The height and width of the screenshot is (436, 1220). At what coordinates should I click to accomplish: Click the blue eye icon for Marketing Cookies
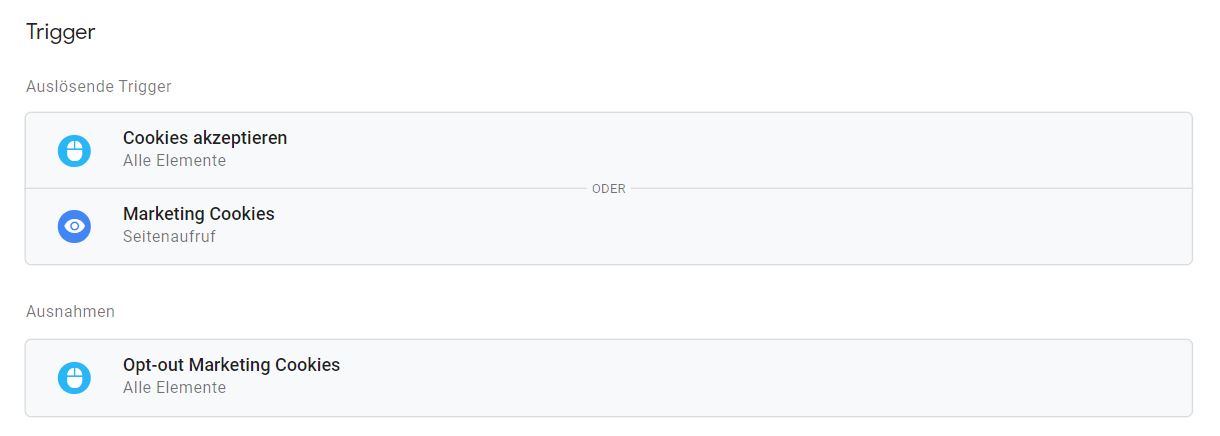(x=74, y=226)
